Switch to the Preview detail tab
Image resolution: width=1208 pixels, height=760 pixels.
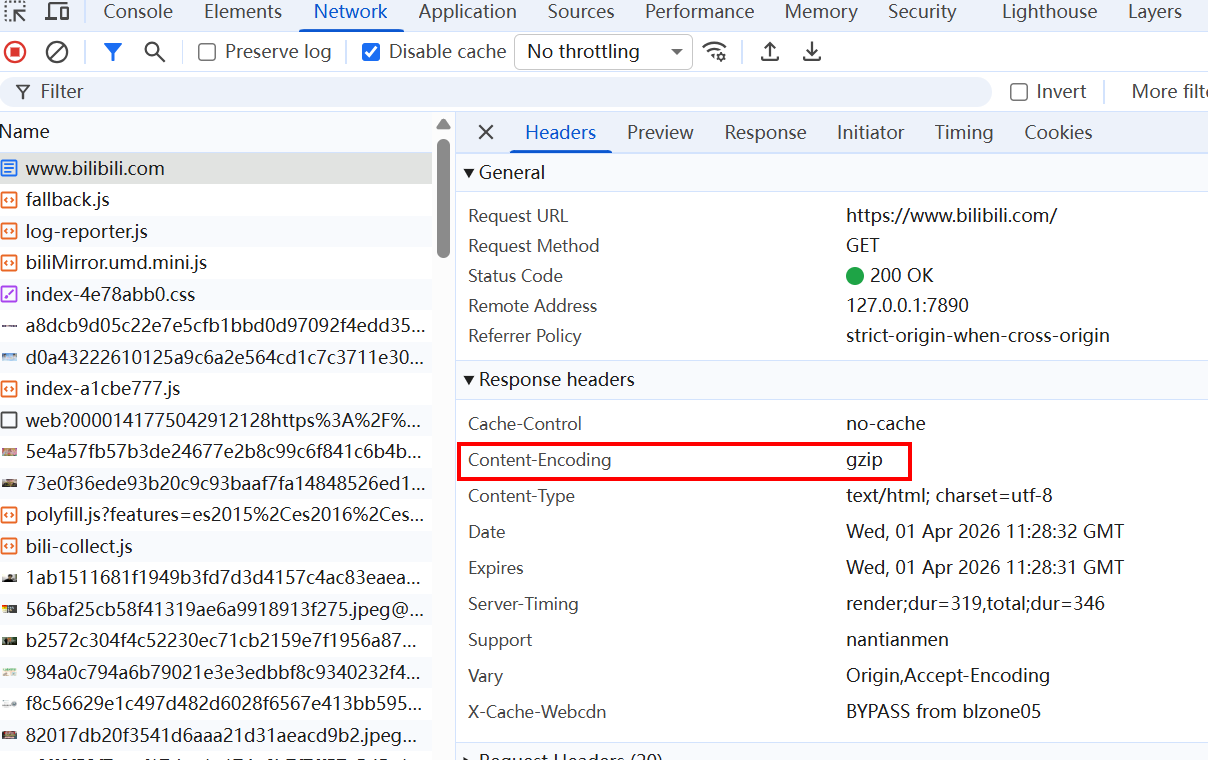point(660,132)
